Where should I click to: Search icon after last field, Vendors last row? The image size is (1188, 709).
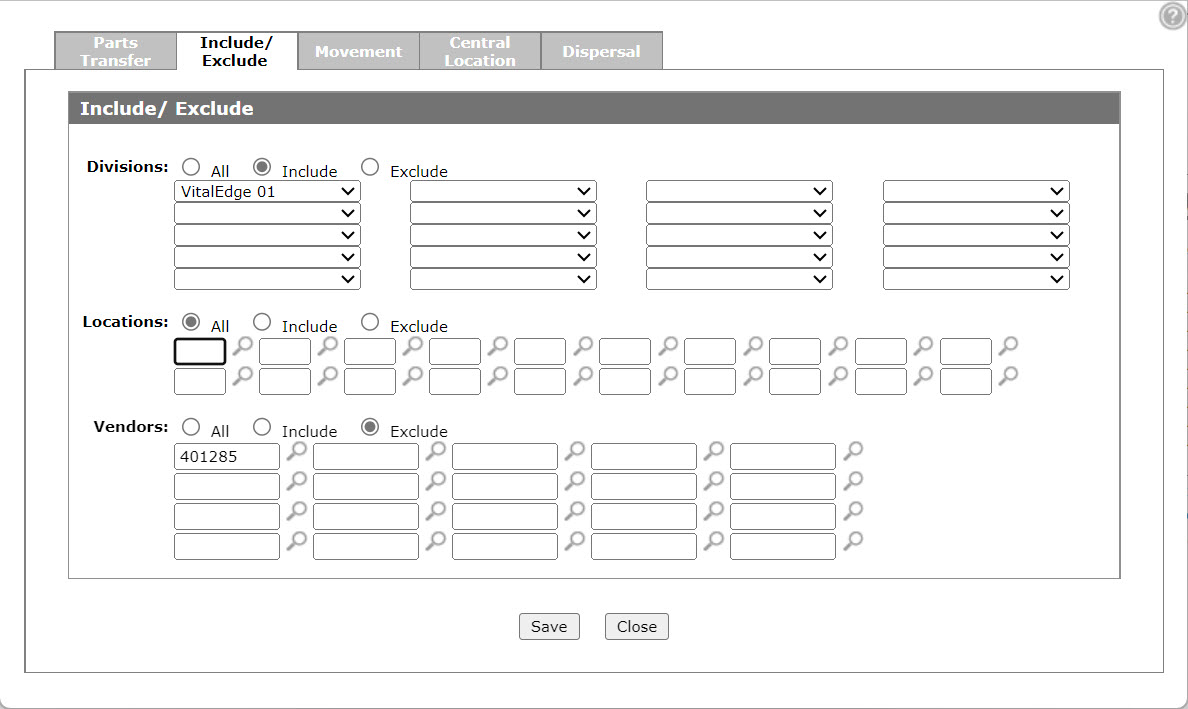853,540
